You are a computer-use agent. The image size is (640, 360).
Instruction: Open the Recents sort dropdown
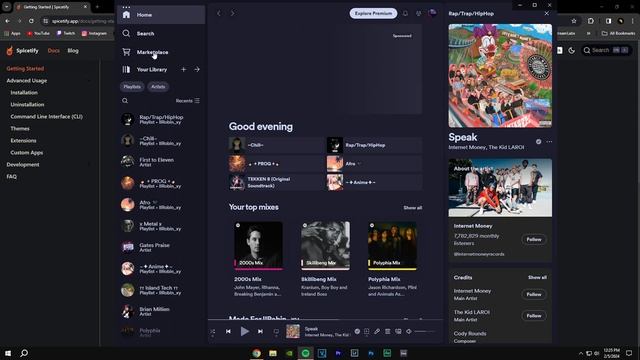pyautogui.click(x=187, y=101)
